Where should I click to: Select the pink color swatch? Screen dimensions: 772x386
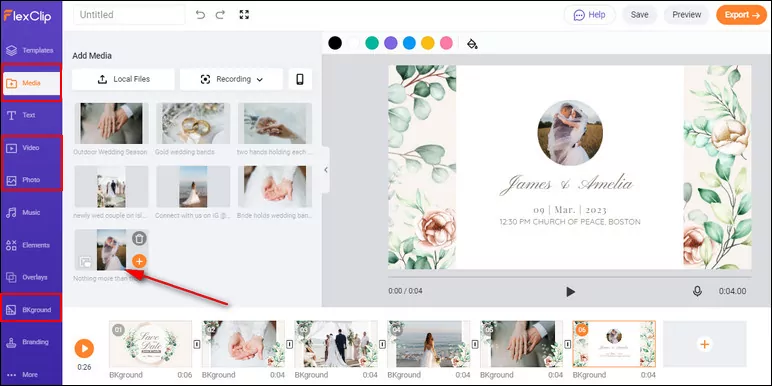point(446,43)
